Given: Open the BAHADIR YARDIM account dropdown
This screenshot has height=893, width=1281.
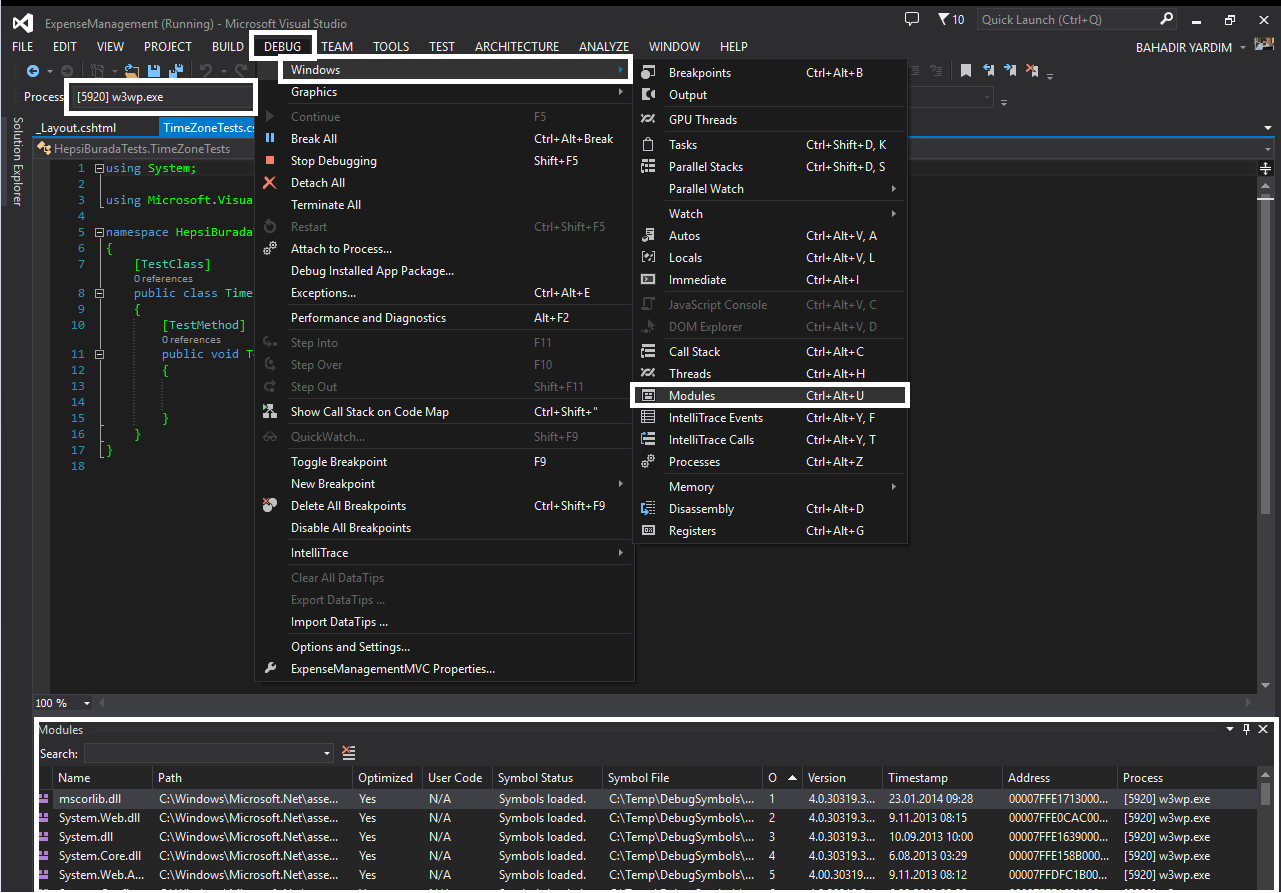Looking at the screenshot, I should coord(1243,47).
